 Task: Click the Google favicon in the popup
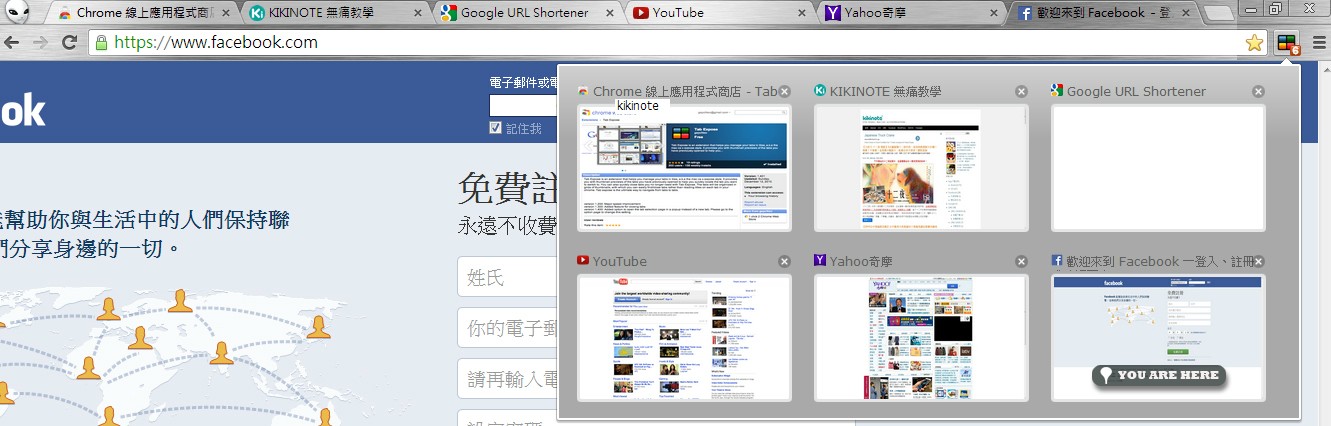(1057, 90)
